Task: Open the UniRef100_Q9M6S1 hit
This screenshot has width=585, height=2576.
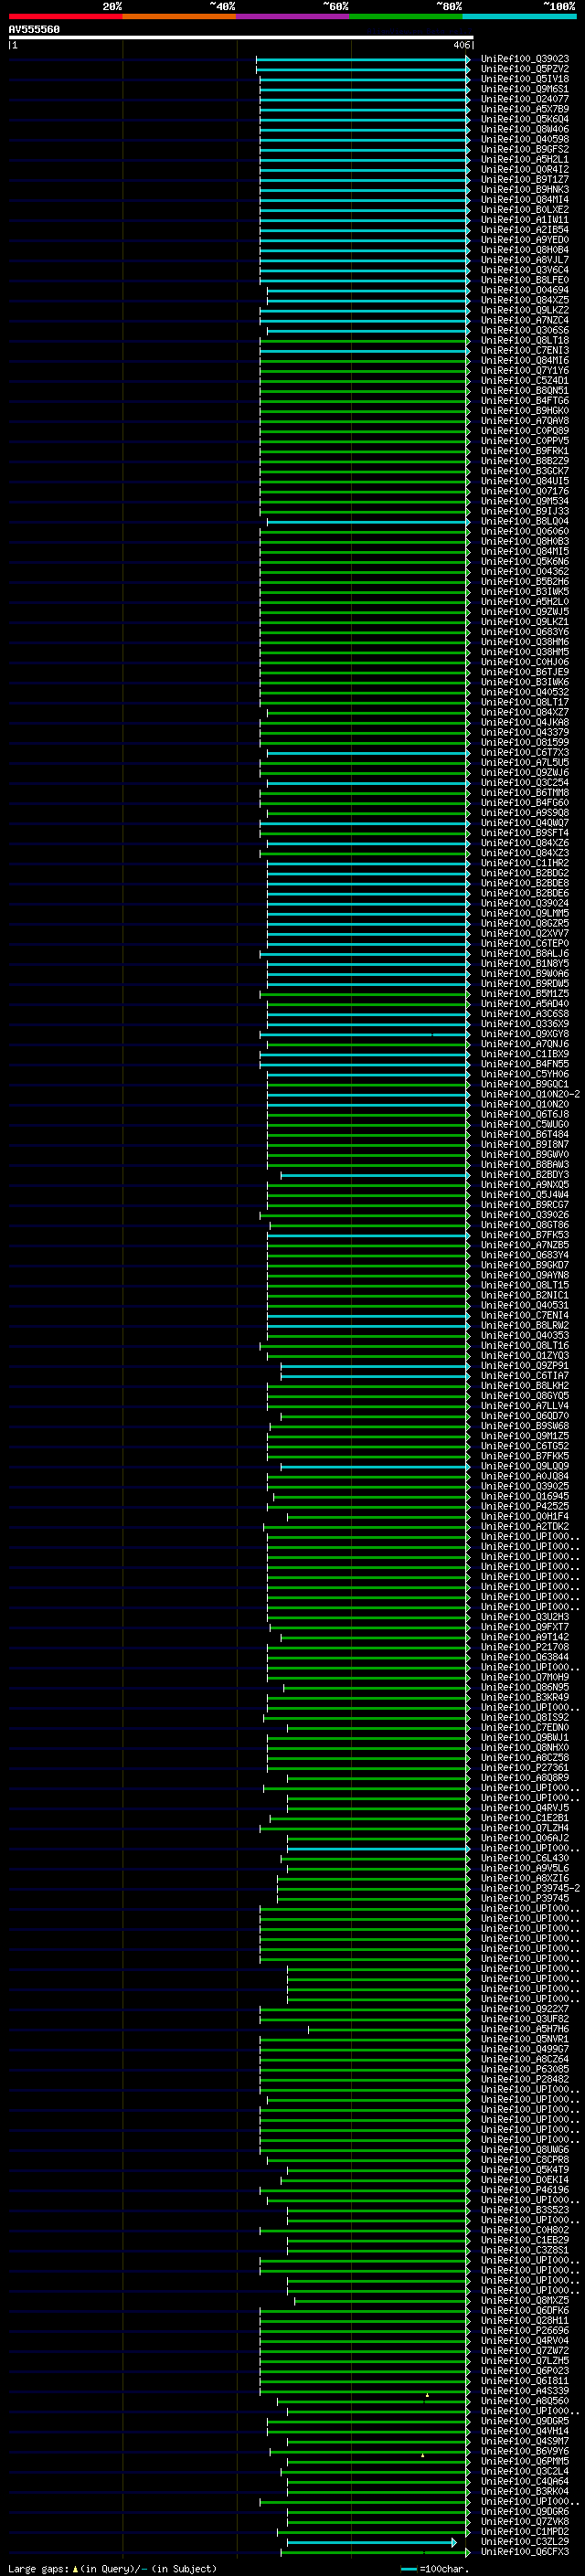Action: [x=524, y=89]
